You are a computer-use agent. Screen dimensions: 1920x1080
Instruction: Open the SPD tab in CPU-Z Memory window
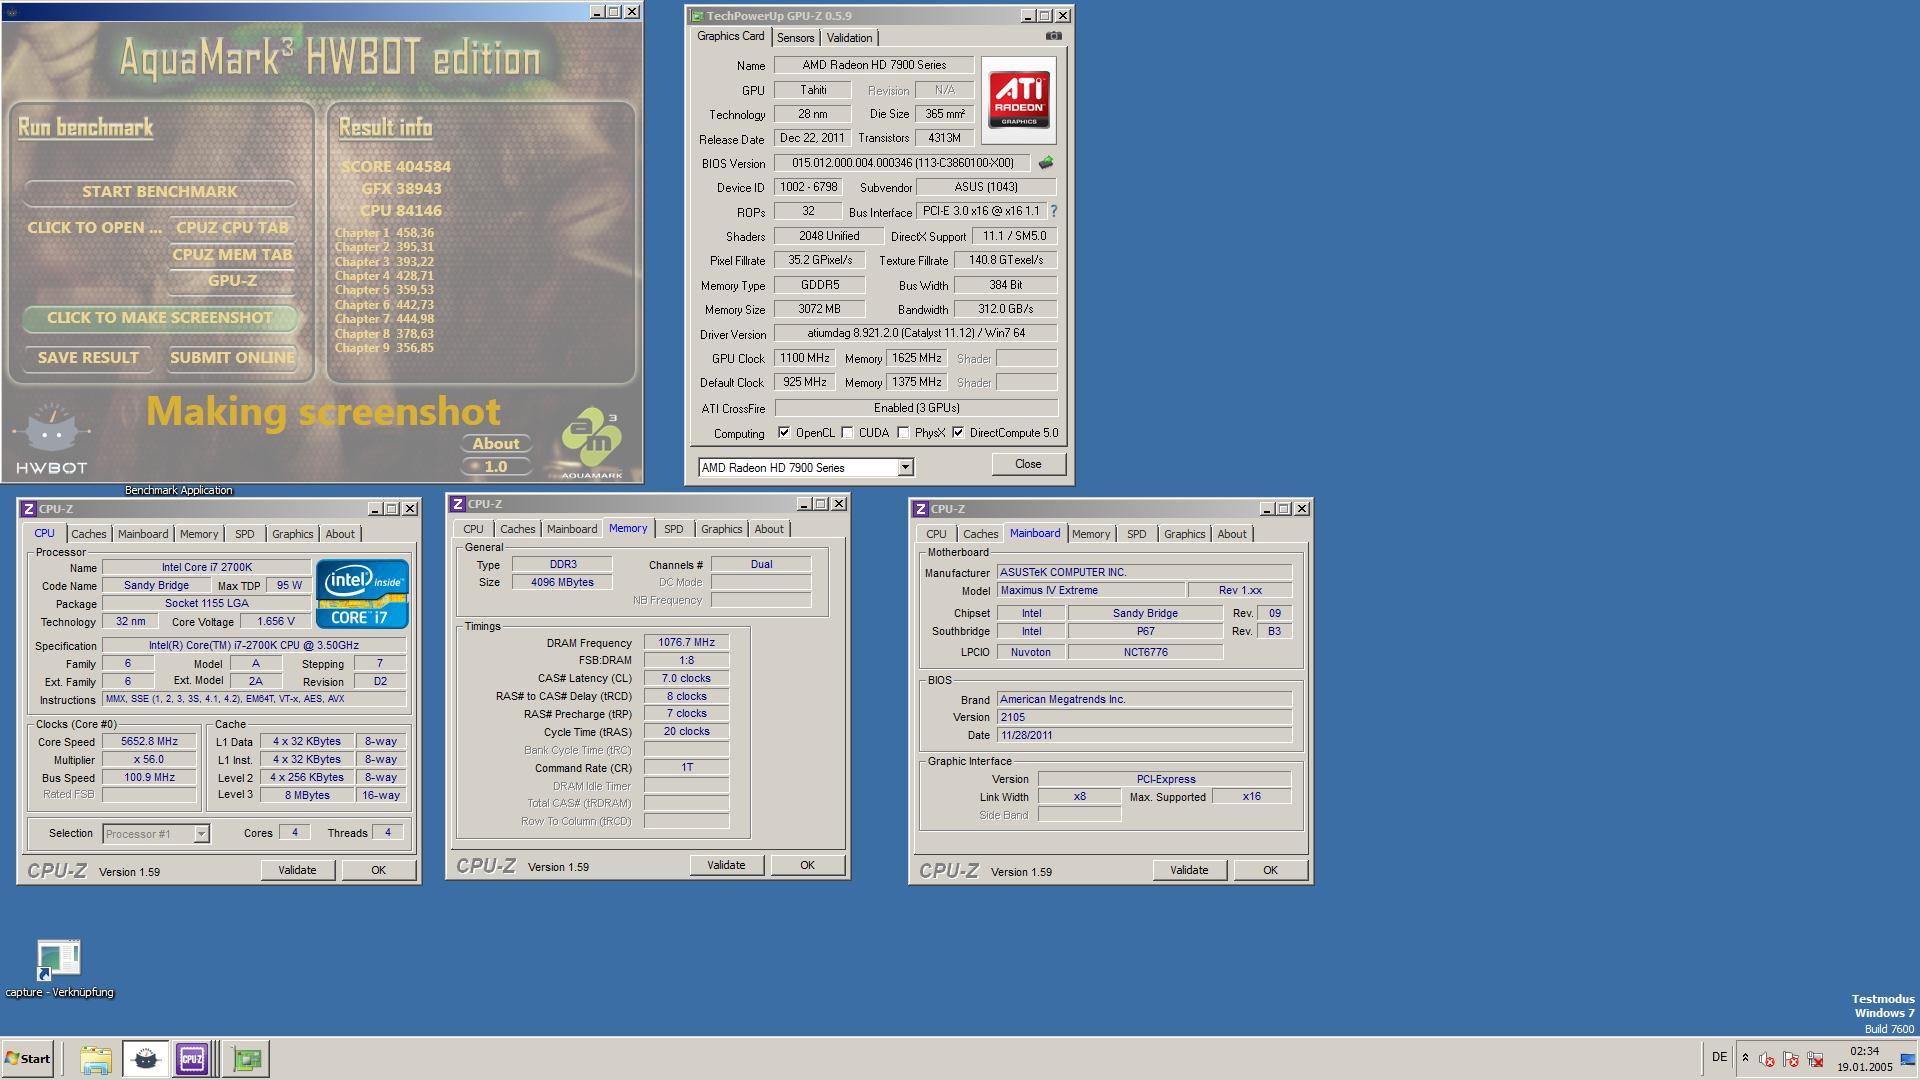coord(673,529)
